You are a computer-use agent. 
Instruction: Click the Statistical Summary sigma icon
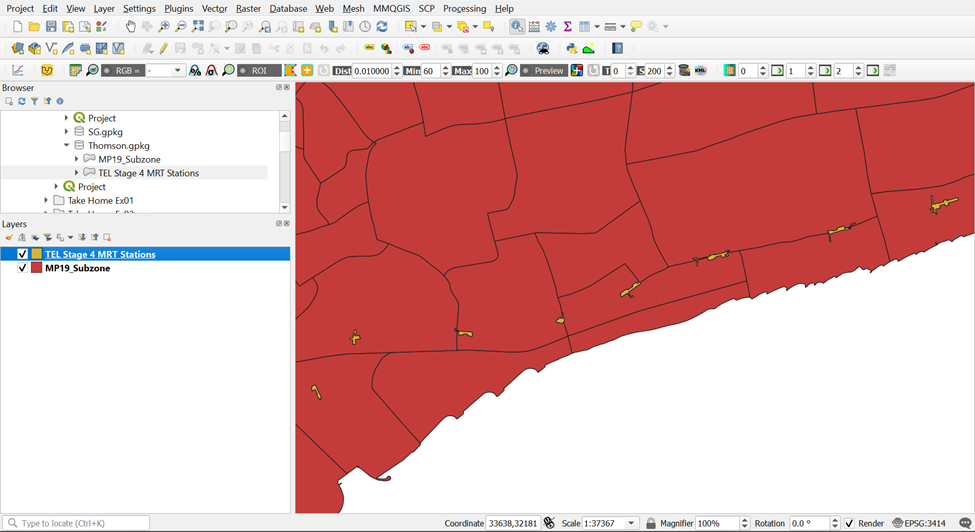(567, 27)
